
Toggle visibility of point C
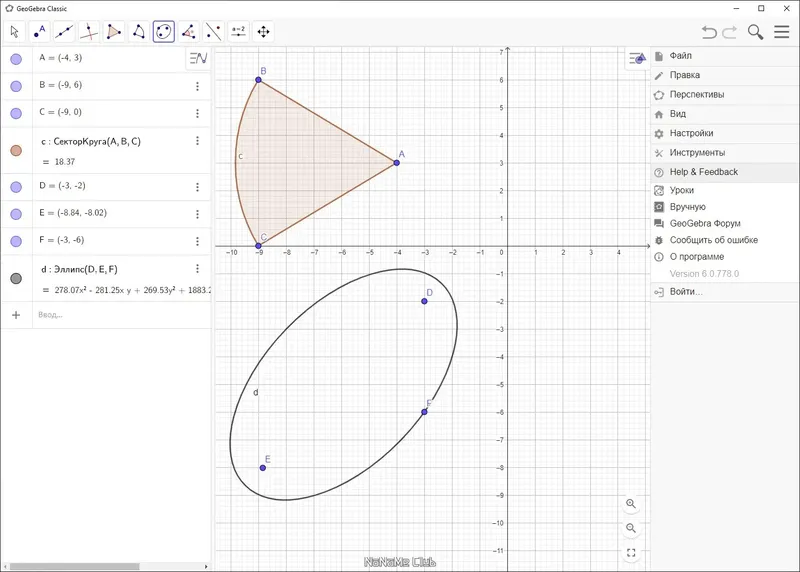coord(16,113)
